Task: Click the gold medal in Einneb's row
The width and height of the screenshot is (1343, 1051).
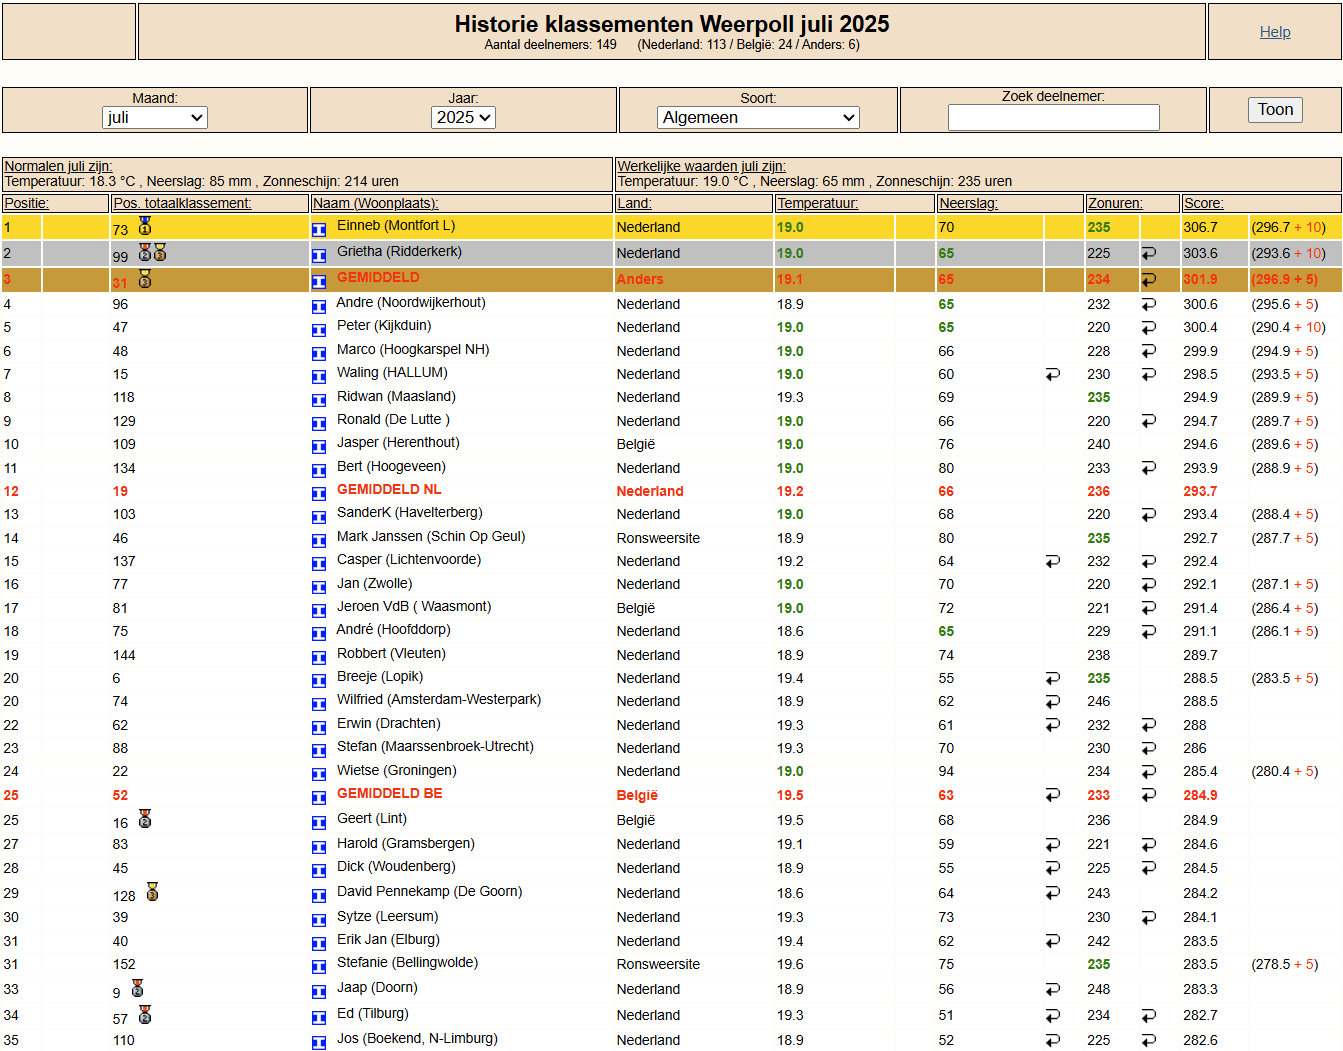Action: click(x=145, y=226)
